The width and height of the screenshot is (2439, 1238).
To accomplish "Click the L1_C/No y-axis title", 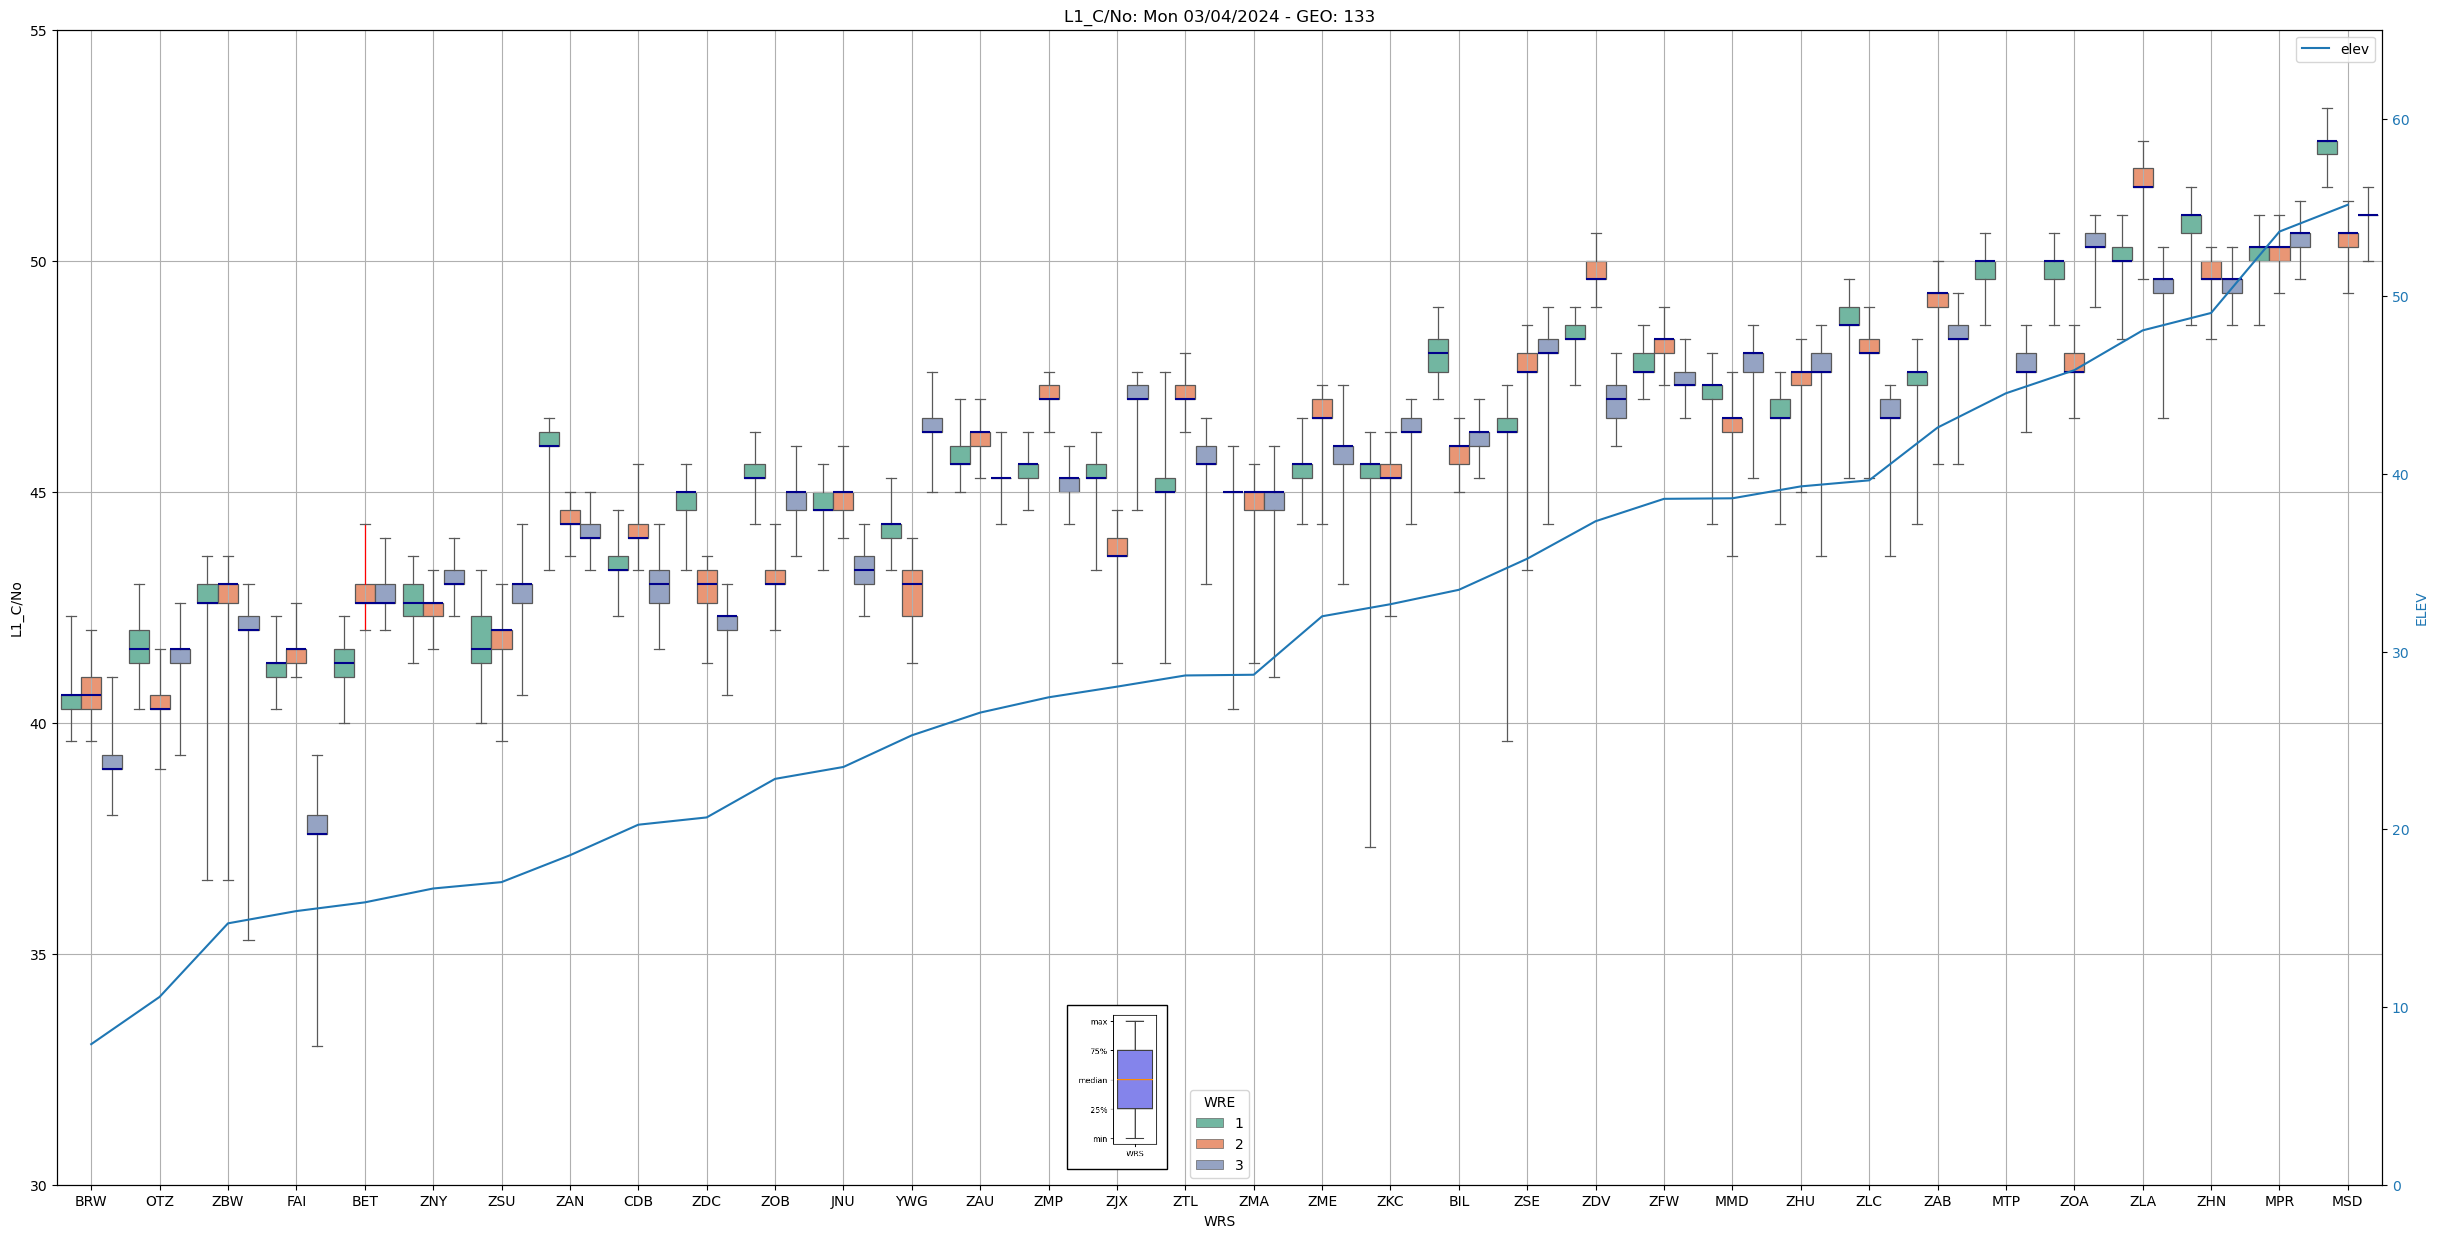I will [x=16, y=608].
